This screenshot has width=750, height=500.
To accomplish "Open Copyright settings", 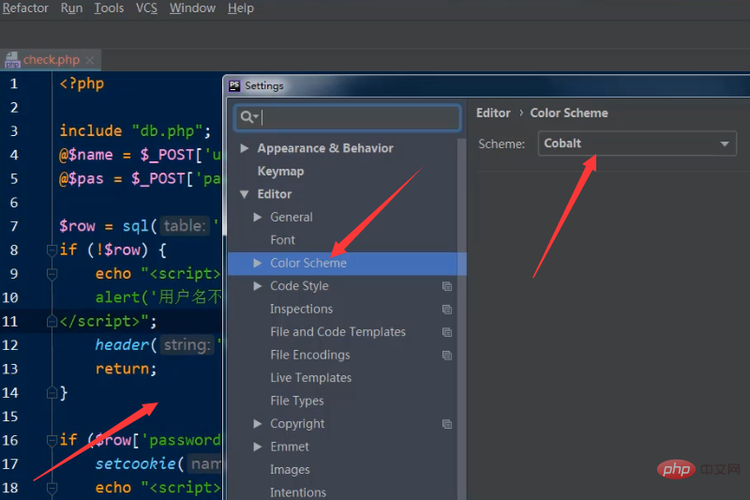I will point(297,424).
